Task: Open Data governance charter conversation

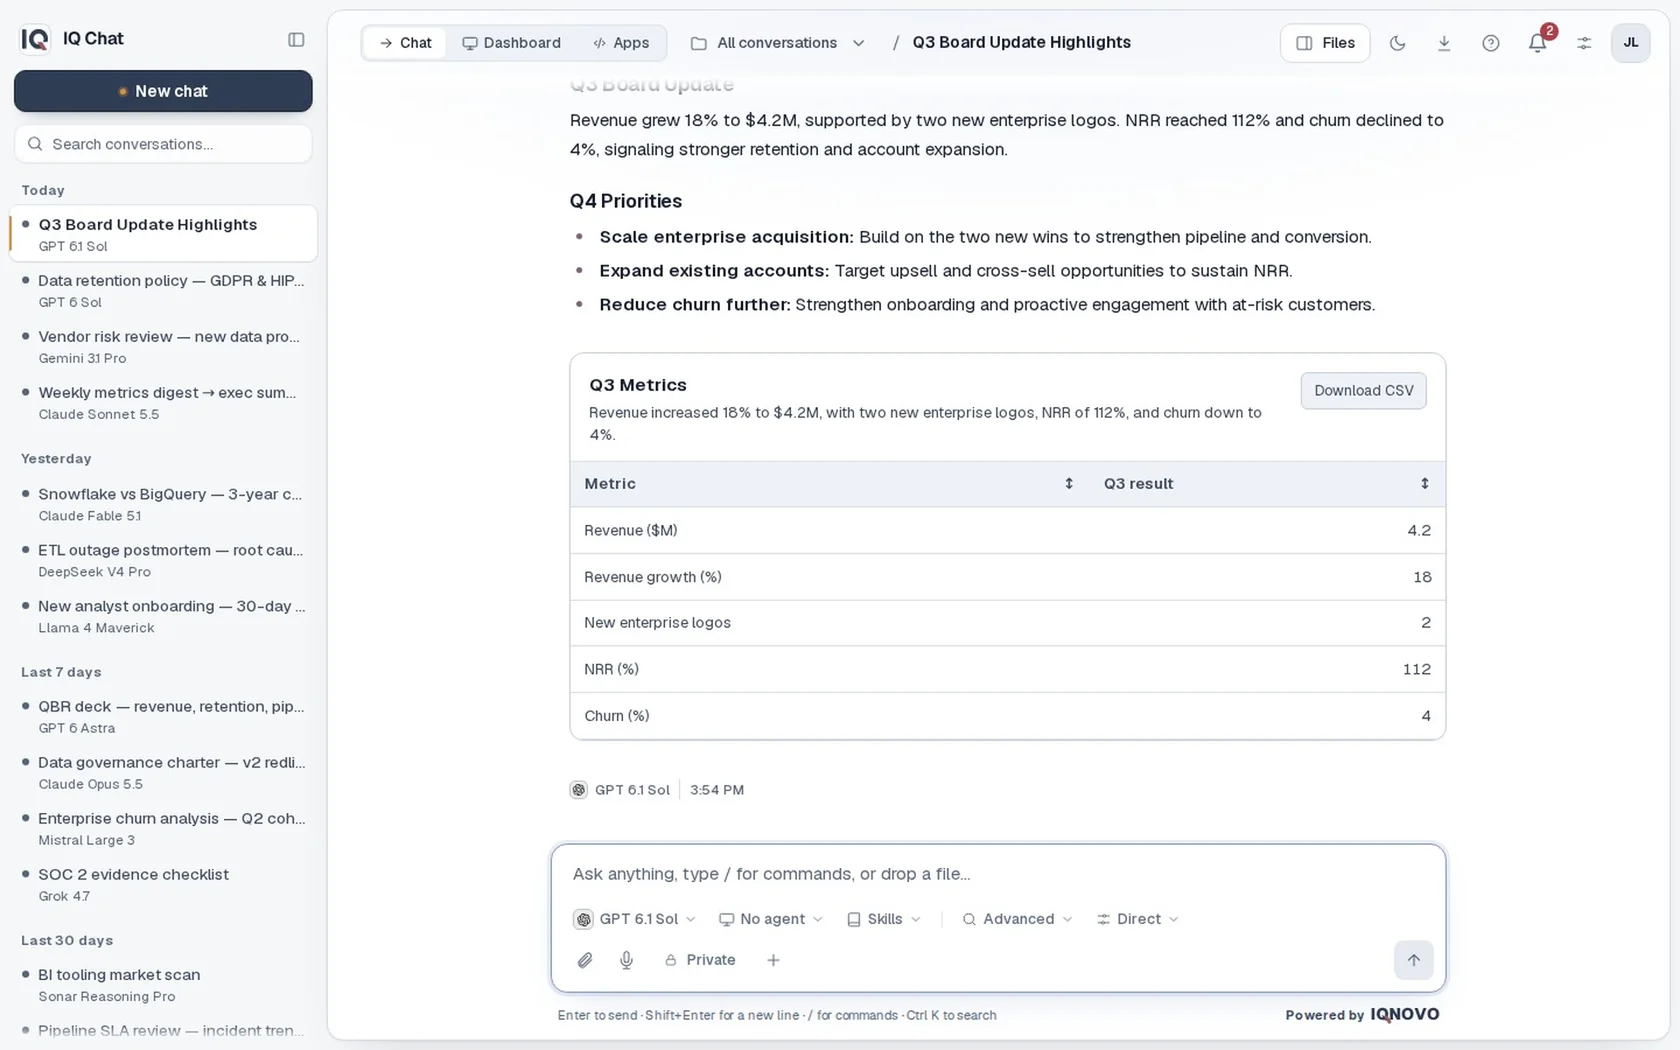Action: pos(163,772)
